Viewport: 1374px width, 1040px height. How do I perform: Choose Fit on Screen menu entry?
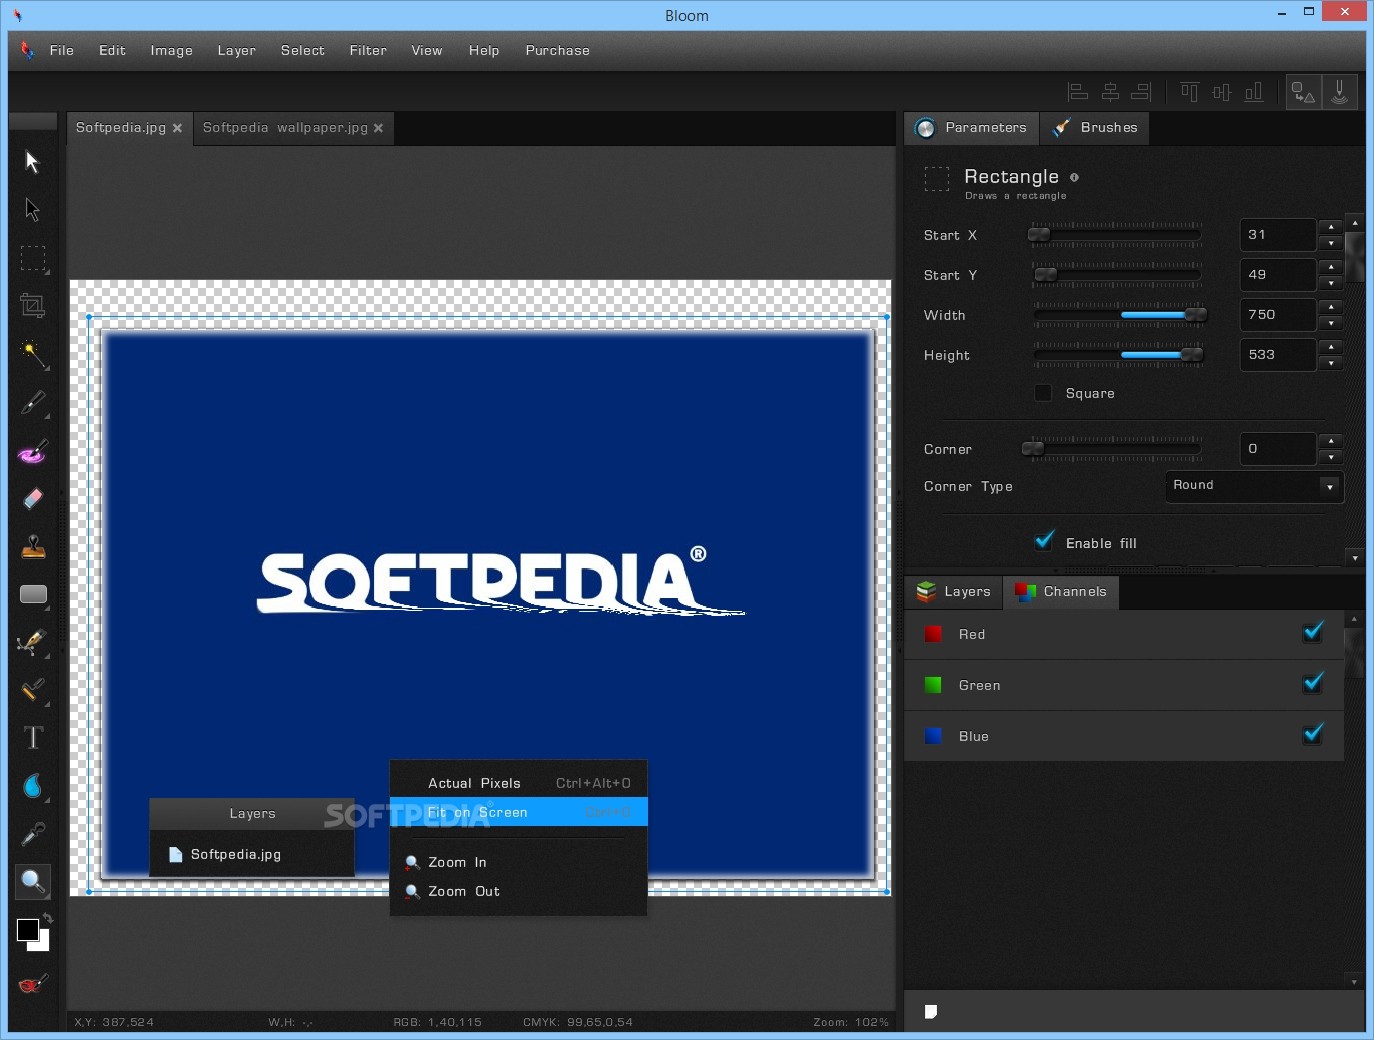pyautogui.click(x=518, y=812)
